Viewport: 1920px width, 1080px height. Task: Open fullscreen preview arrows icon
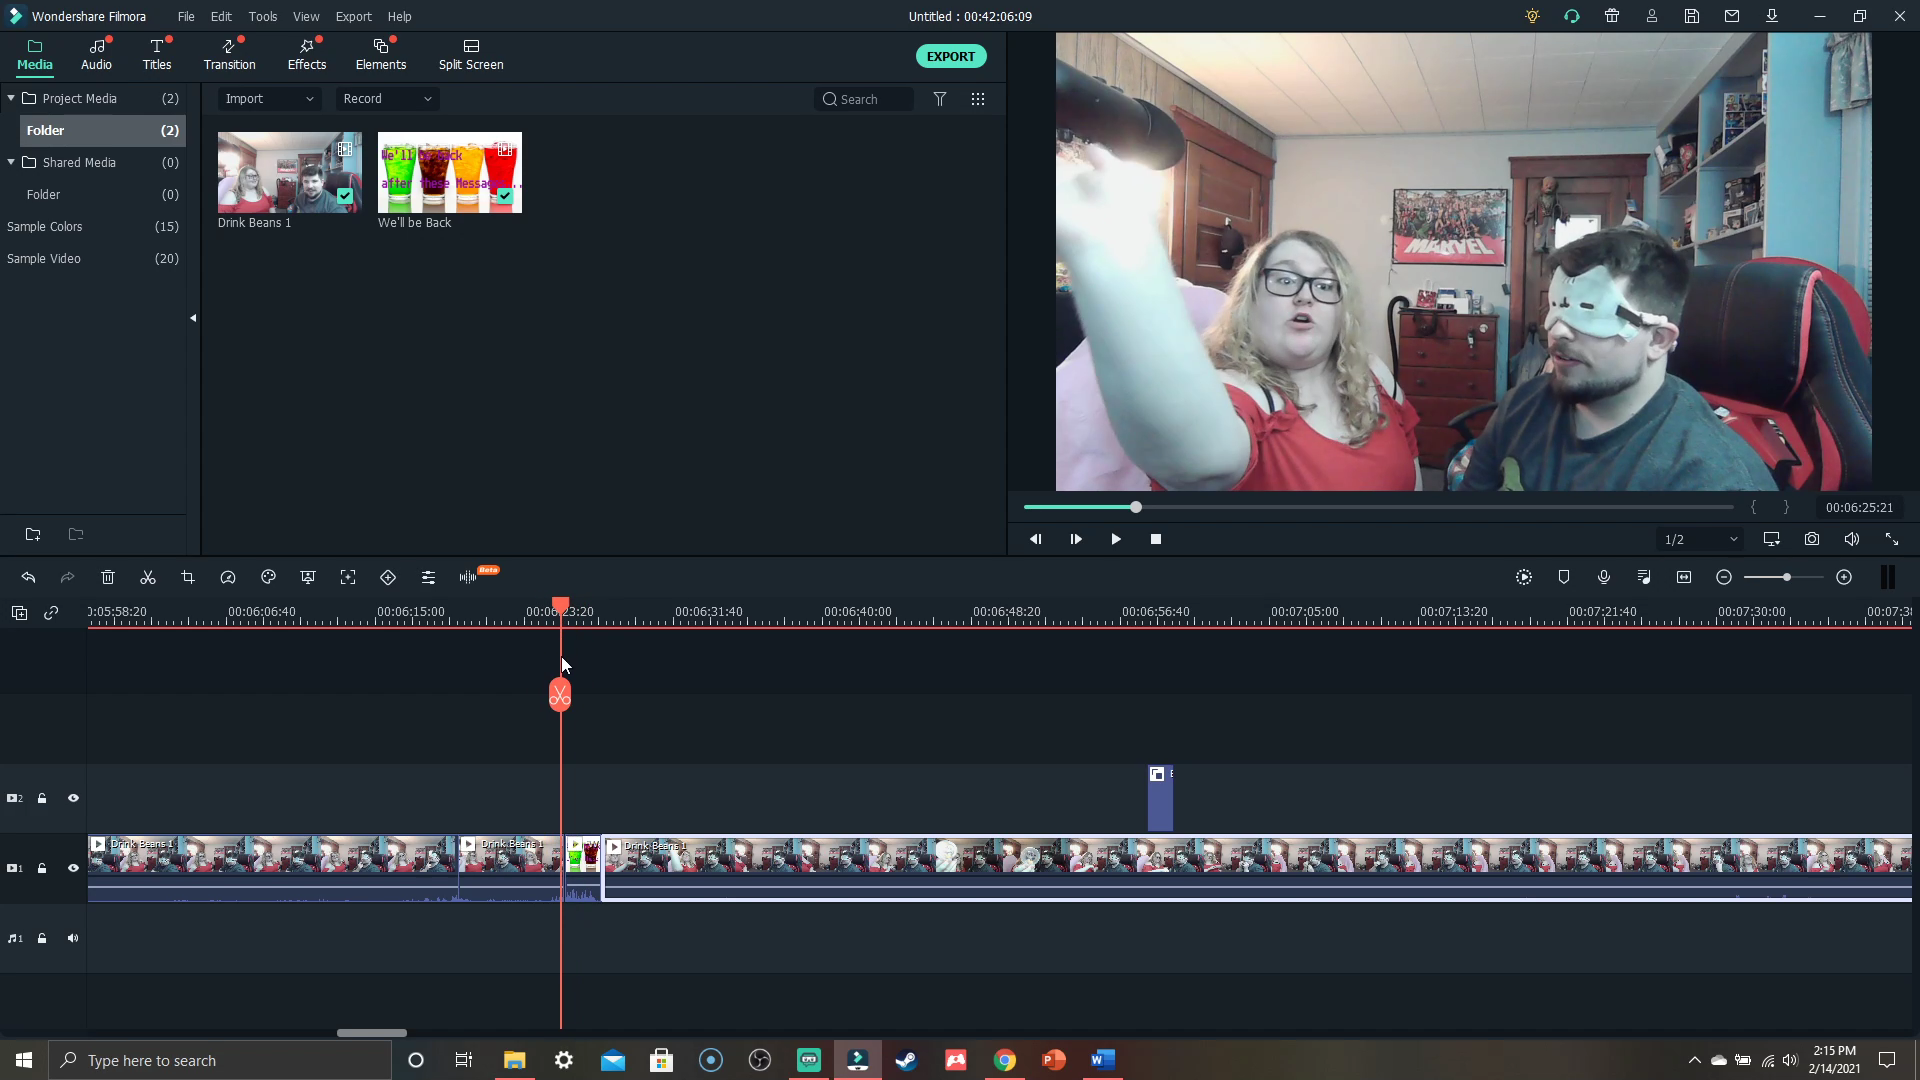point(1892,539)
